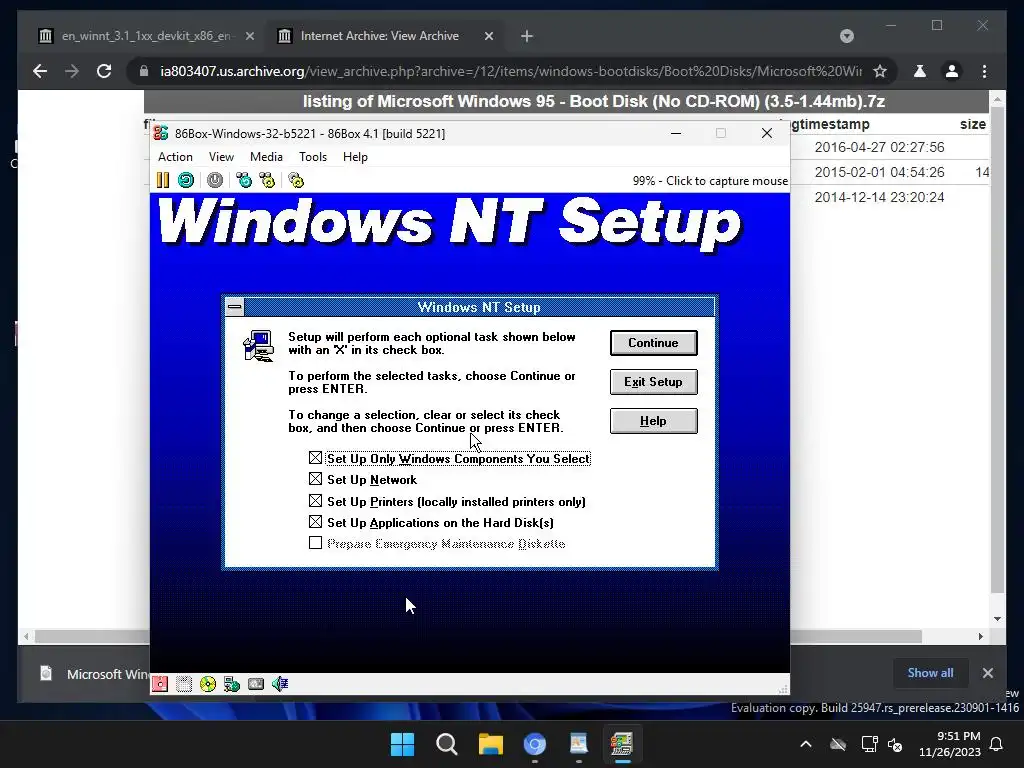Click the hard disk status icon

coord(256,684)
